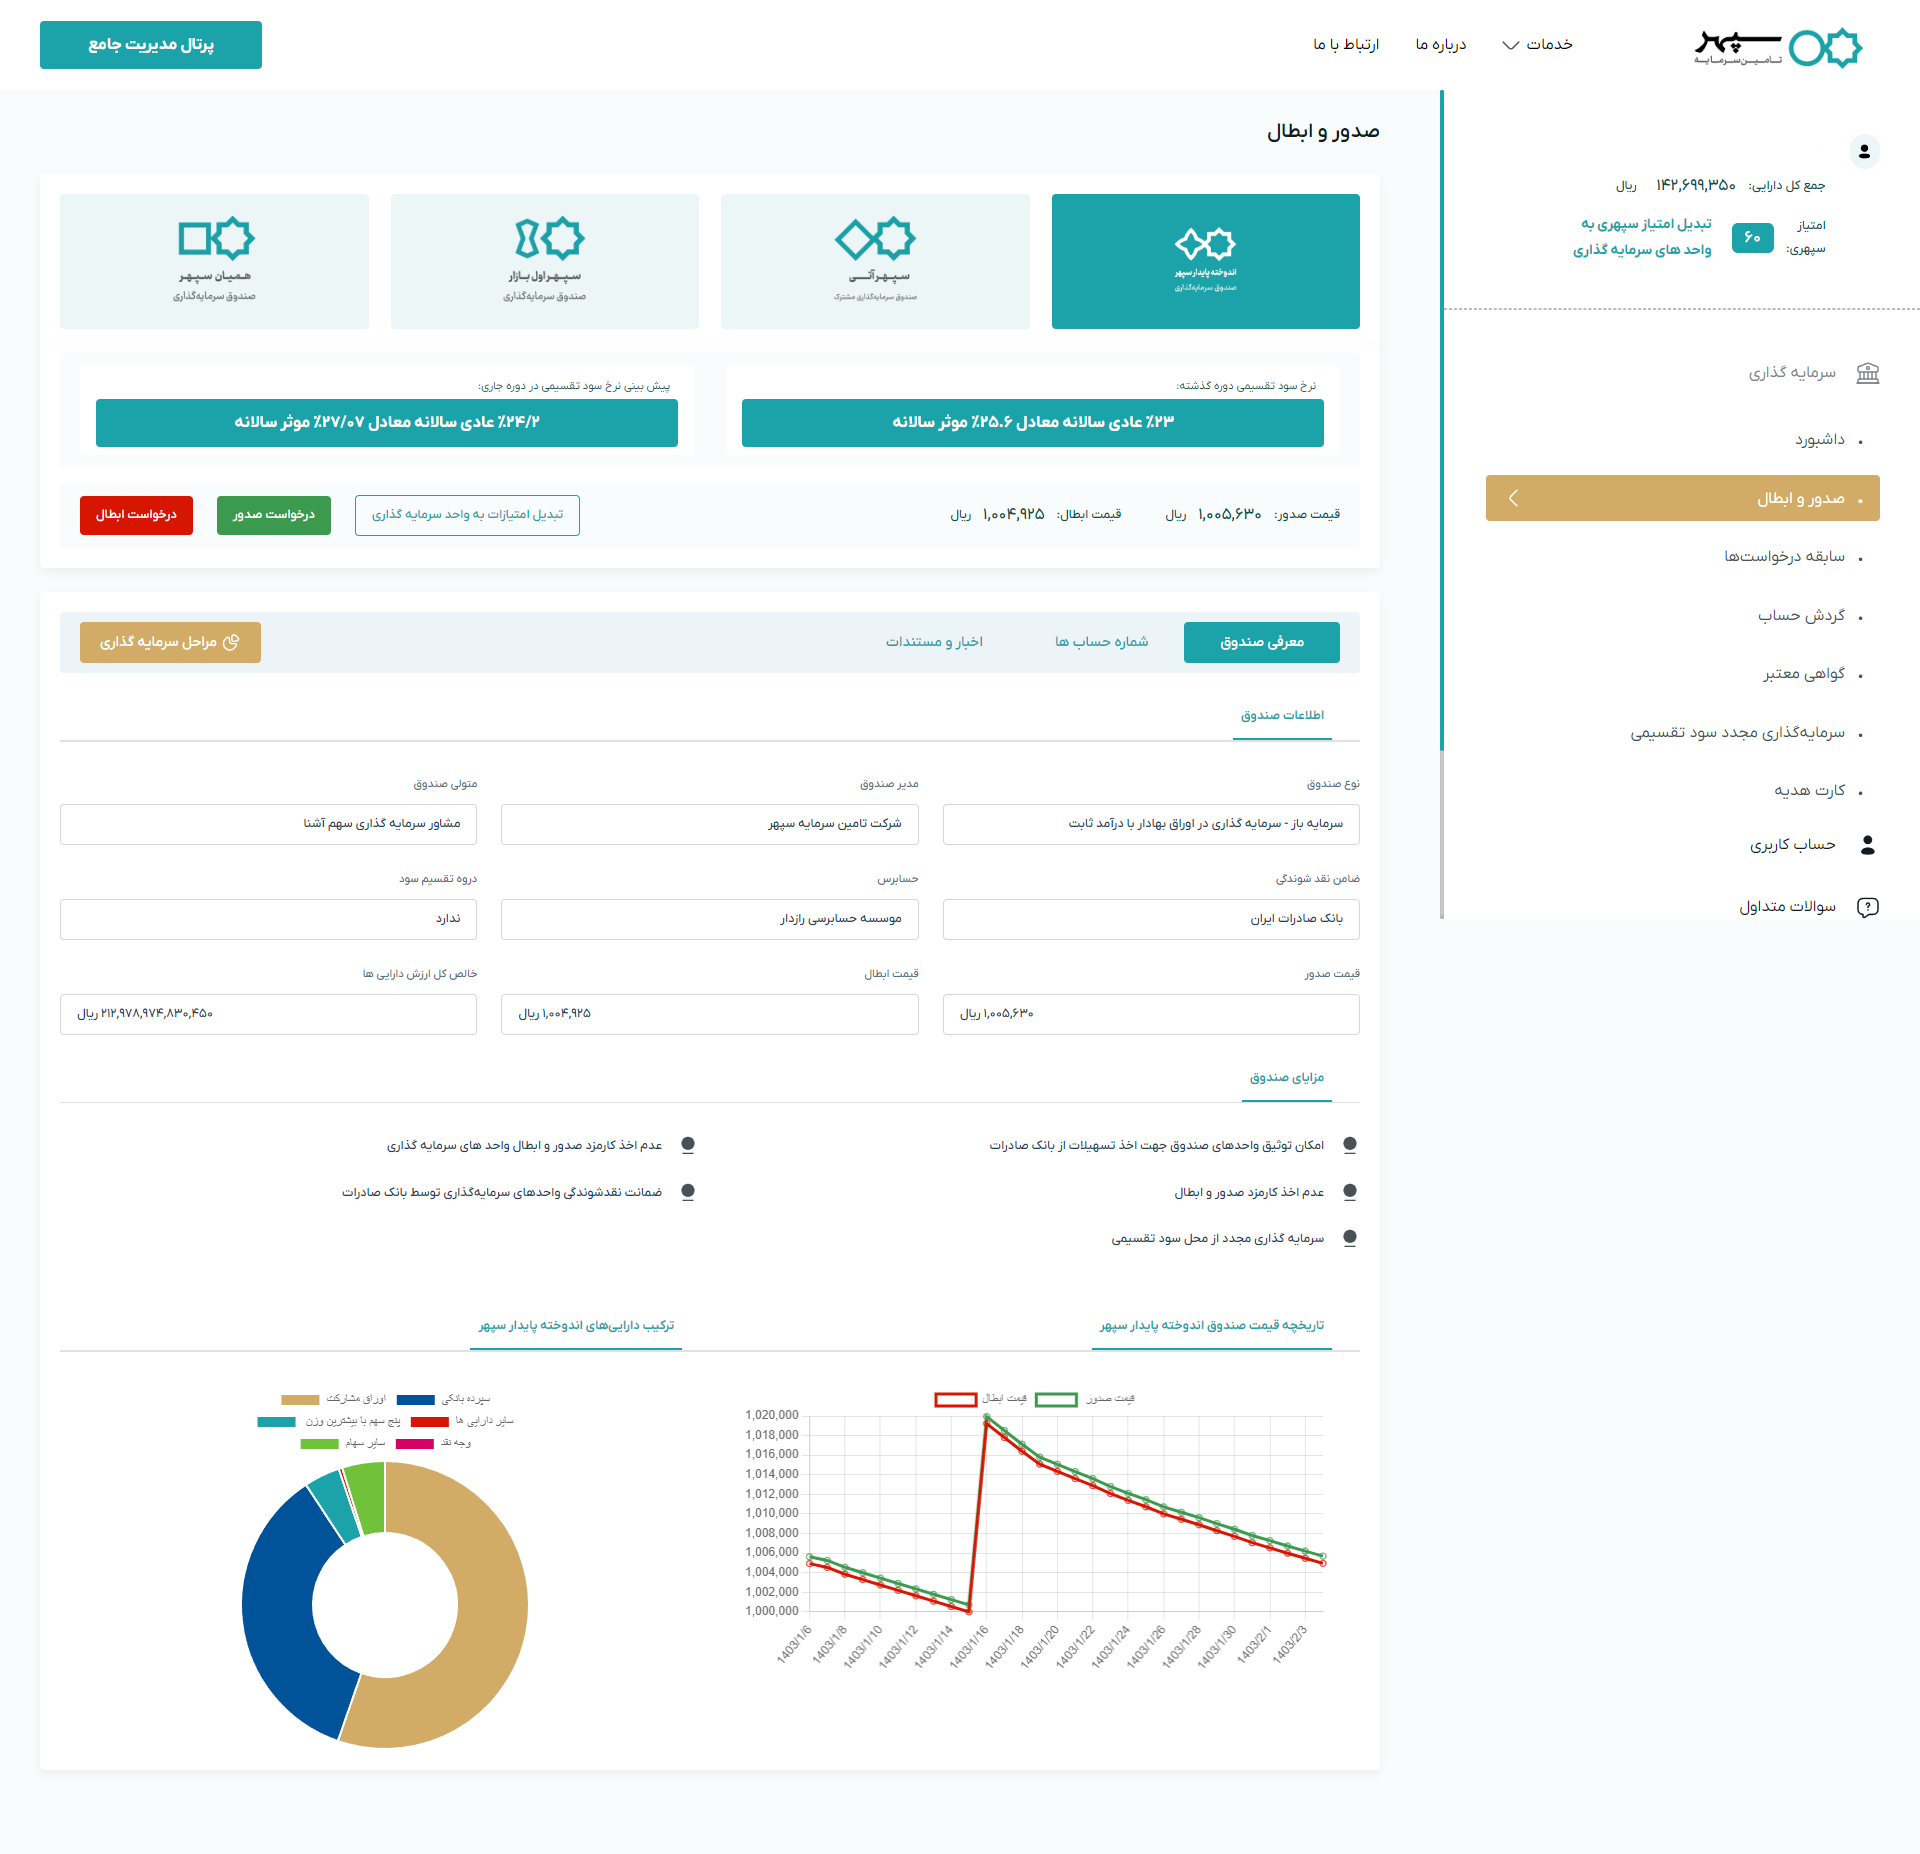Click the bullet for عدم اخذ کارمزد صدور و ابطال

click(x=1350, y=1192)
